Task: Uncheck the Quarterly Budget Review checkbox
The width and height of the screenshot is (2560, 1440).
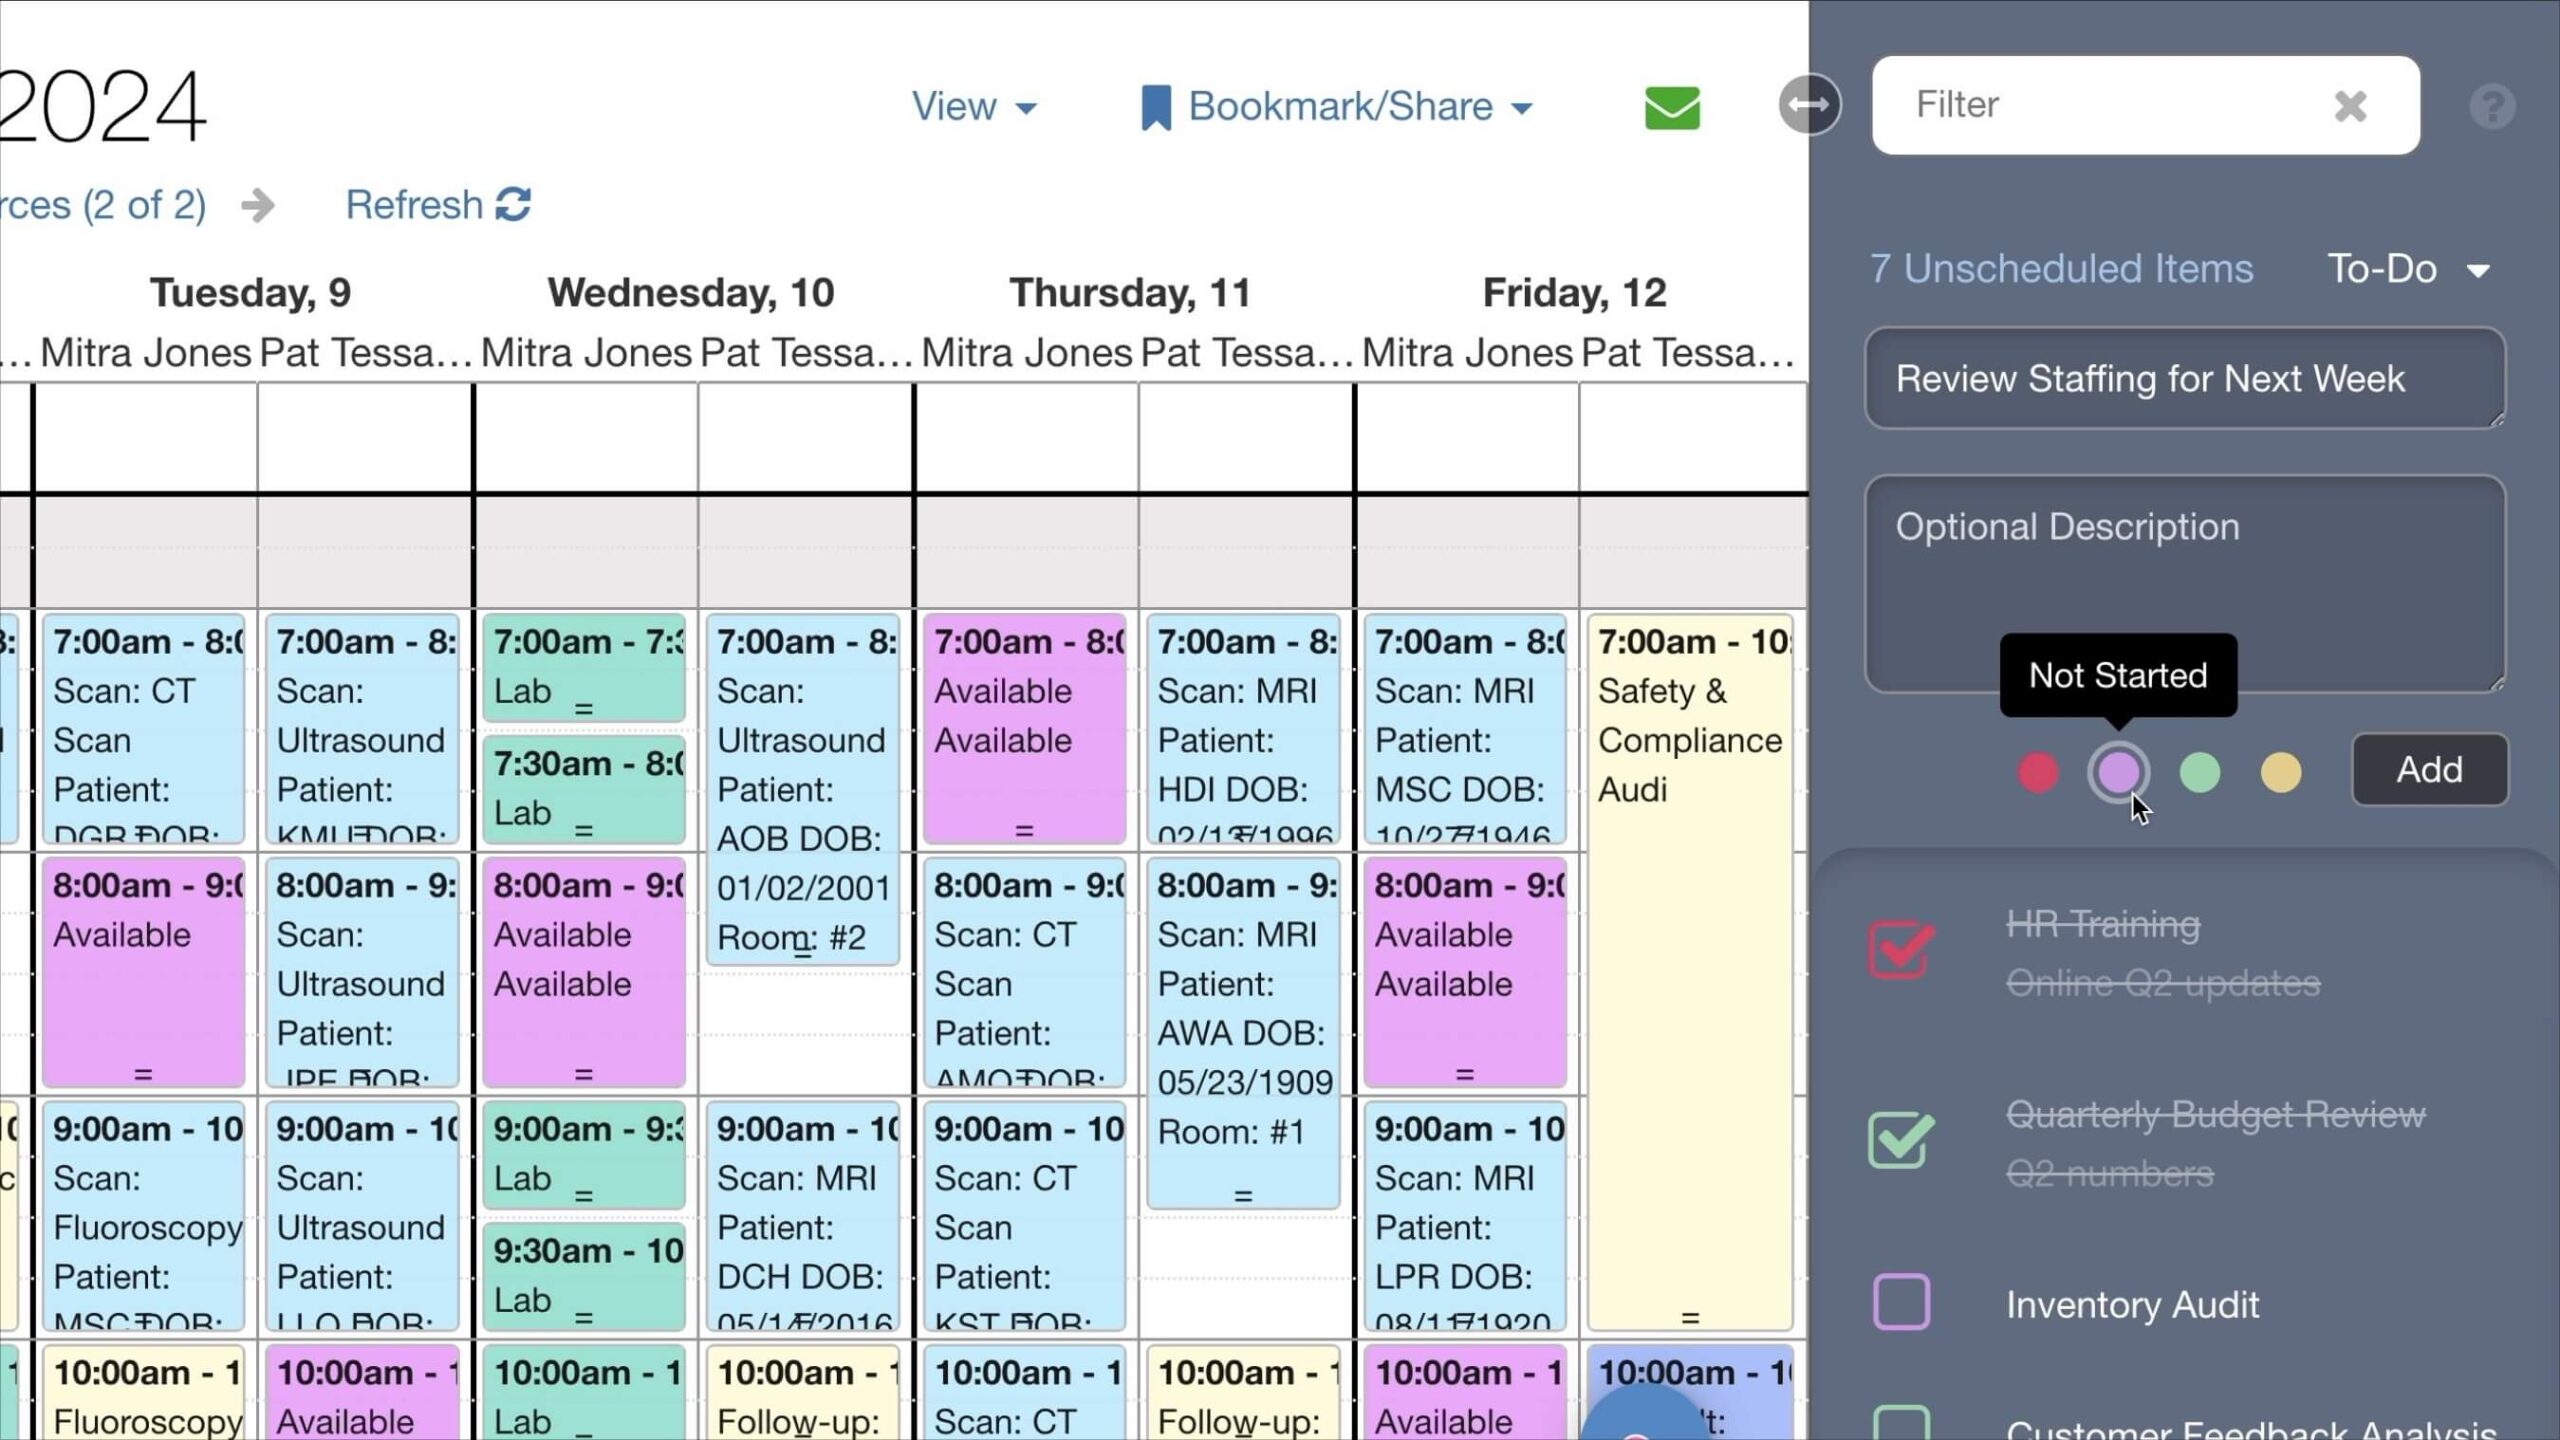Action: click(1900, 1140)
